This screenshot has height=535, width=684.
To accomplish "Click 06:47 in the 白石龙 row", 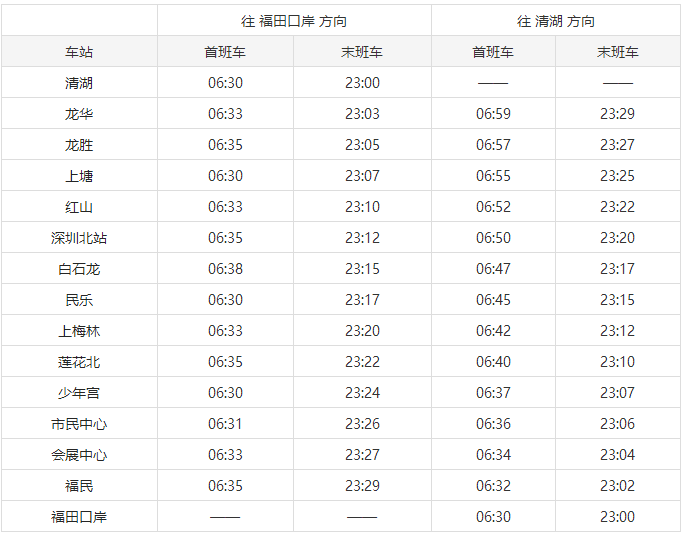I will (493, 269).
